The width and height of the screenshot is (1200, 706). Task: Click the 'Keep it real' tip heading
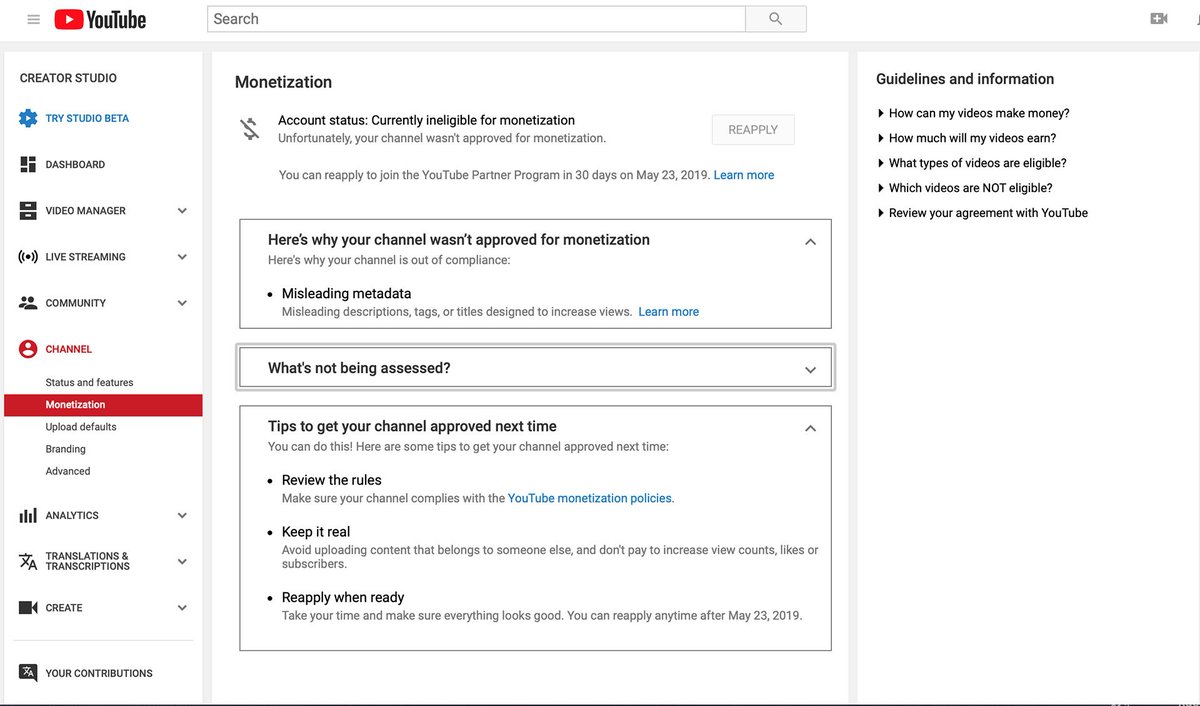(x=316, y=532)
